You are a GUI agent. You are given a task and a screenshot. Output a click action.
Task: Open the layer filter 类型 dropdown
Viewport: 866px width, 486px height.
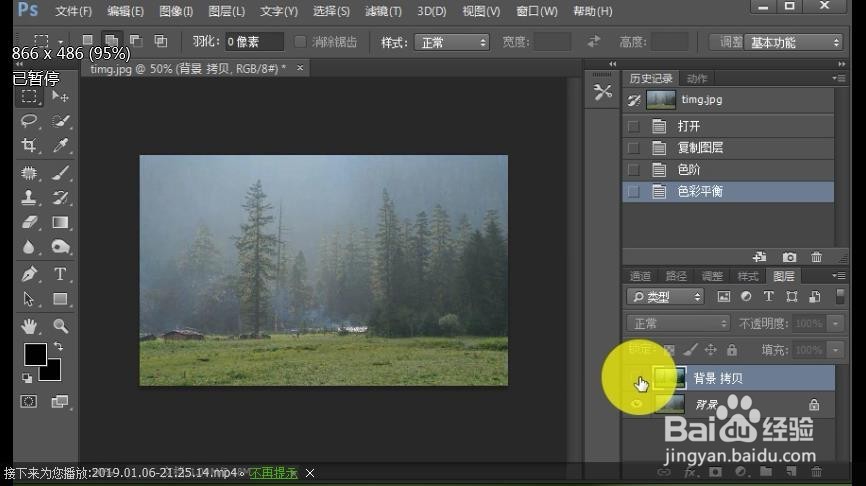665,297
